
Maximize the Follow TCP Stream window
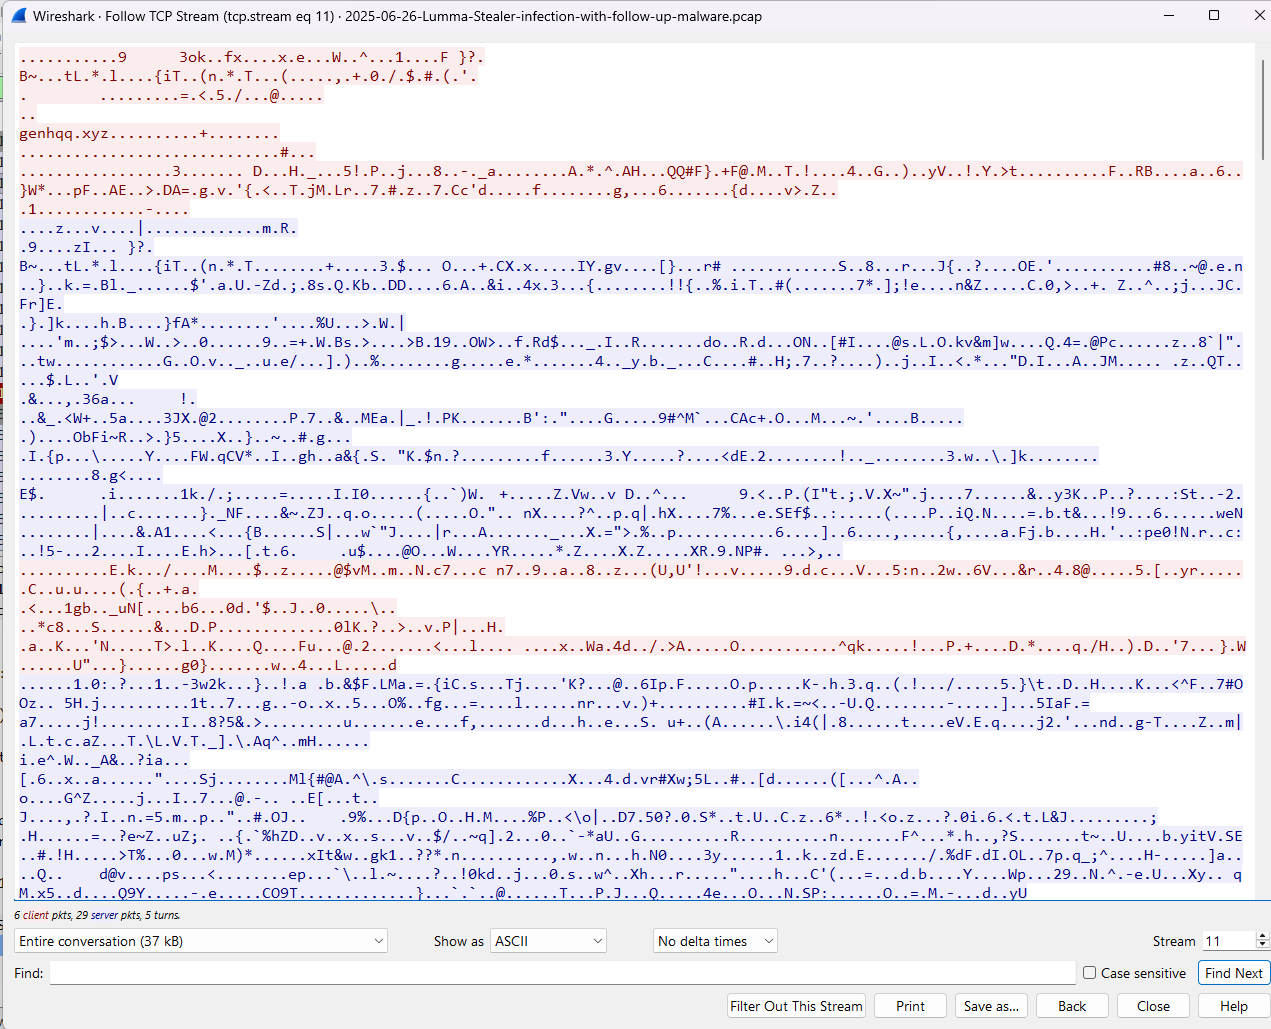click(x=1214, y=15)
